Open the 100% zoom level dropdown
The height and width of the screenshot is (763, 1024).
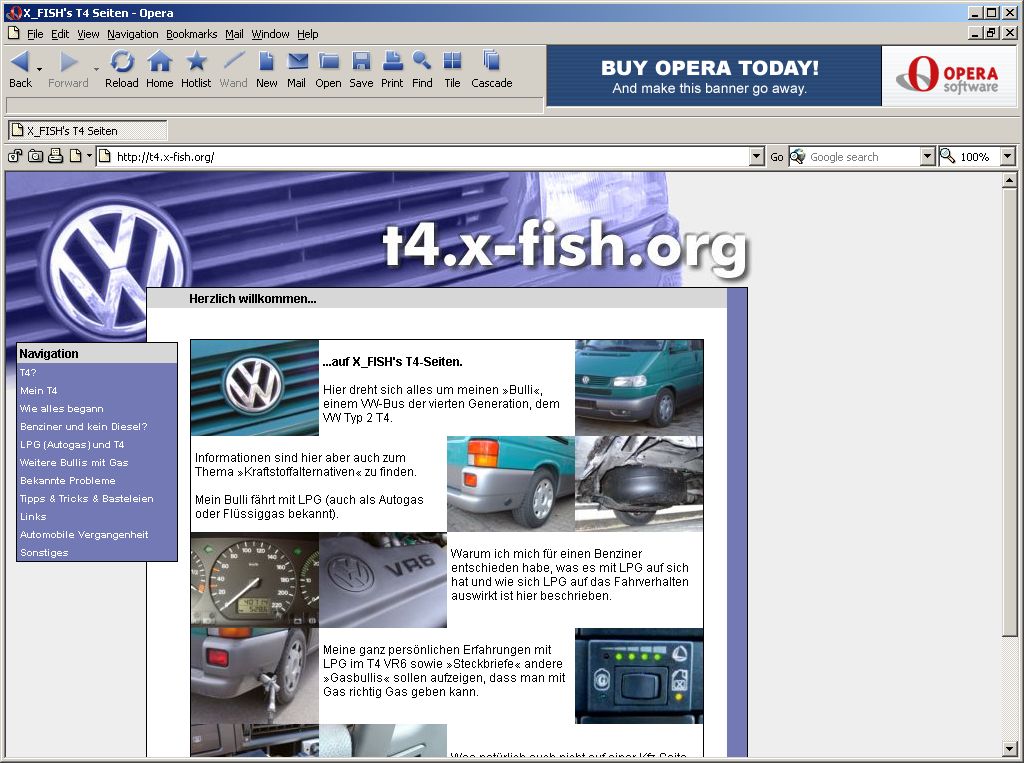pos(1007,157)
